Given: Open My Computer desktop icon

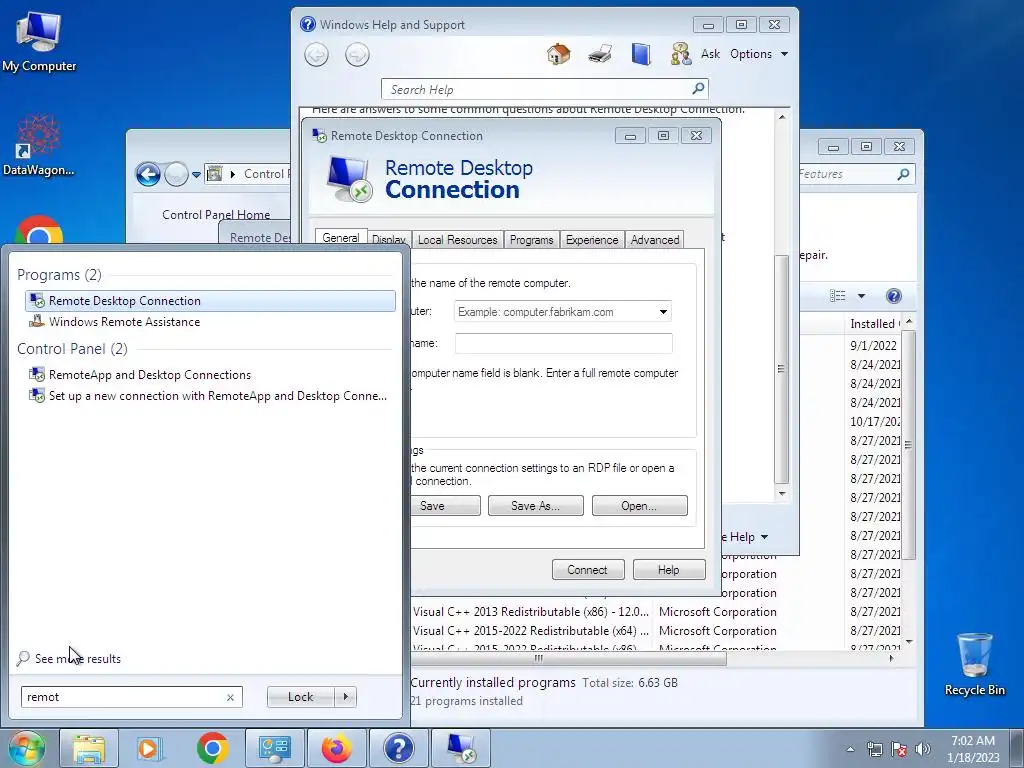Looking at the screenshot, I should tap(39, 40).
